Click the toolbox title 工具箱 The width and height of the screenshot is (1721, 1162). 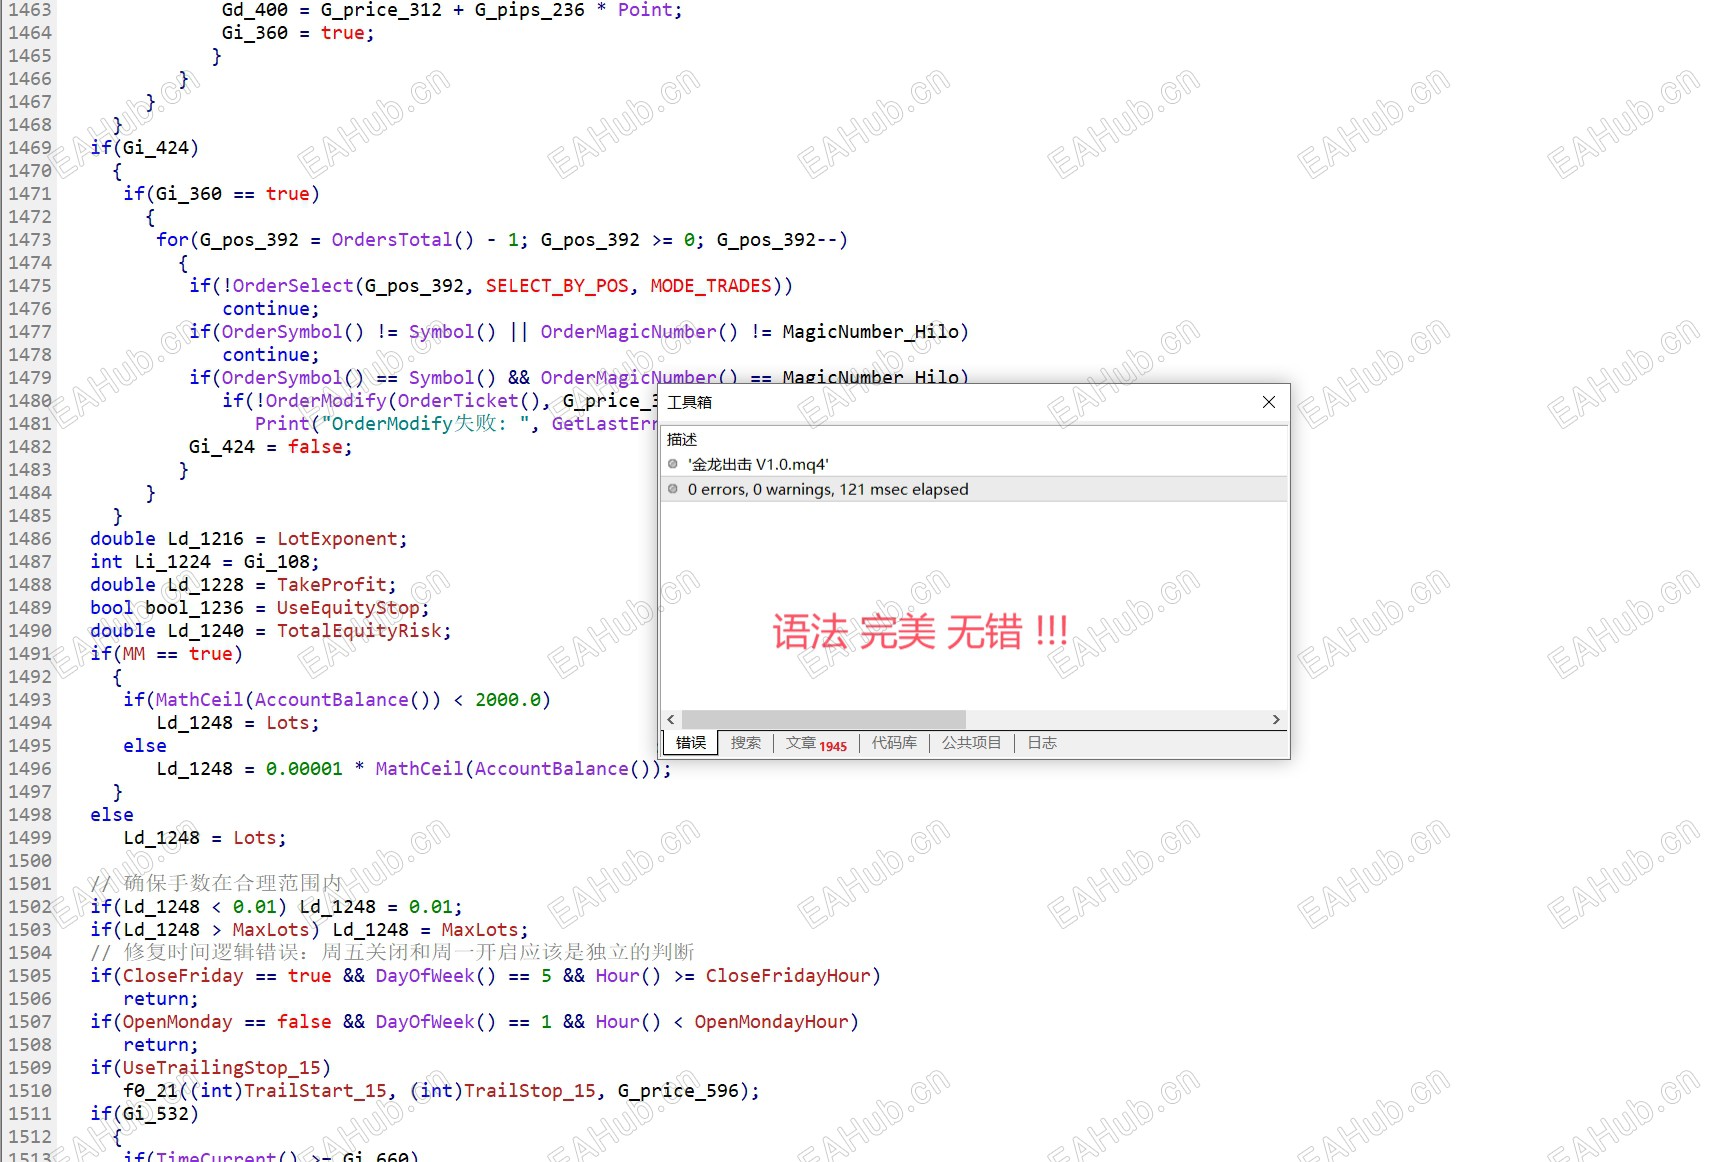(x=690, y=402)
